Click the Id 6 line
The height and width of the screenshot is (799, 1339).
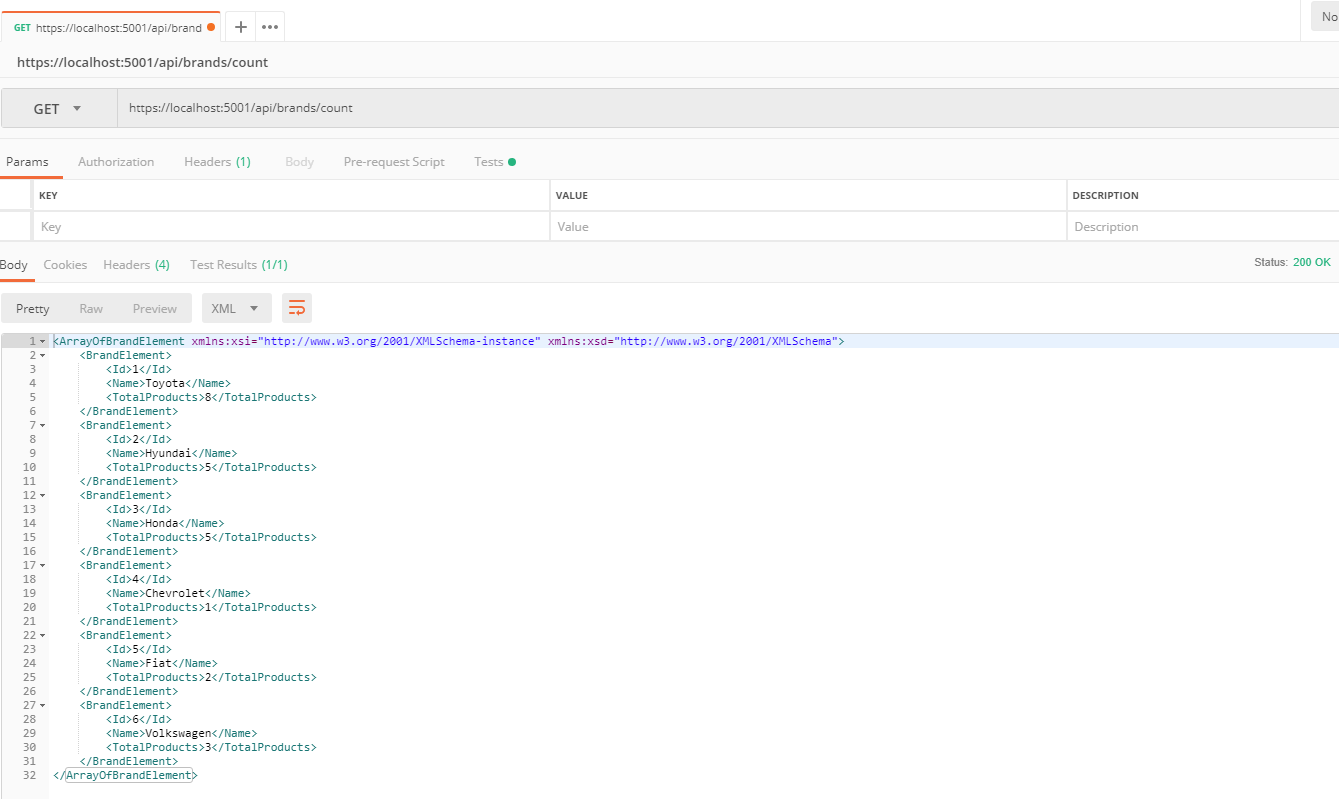coord(138,719)
